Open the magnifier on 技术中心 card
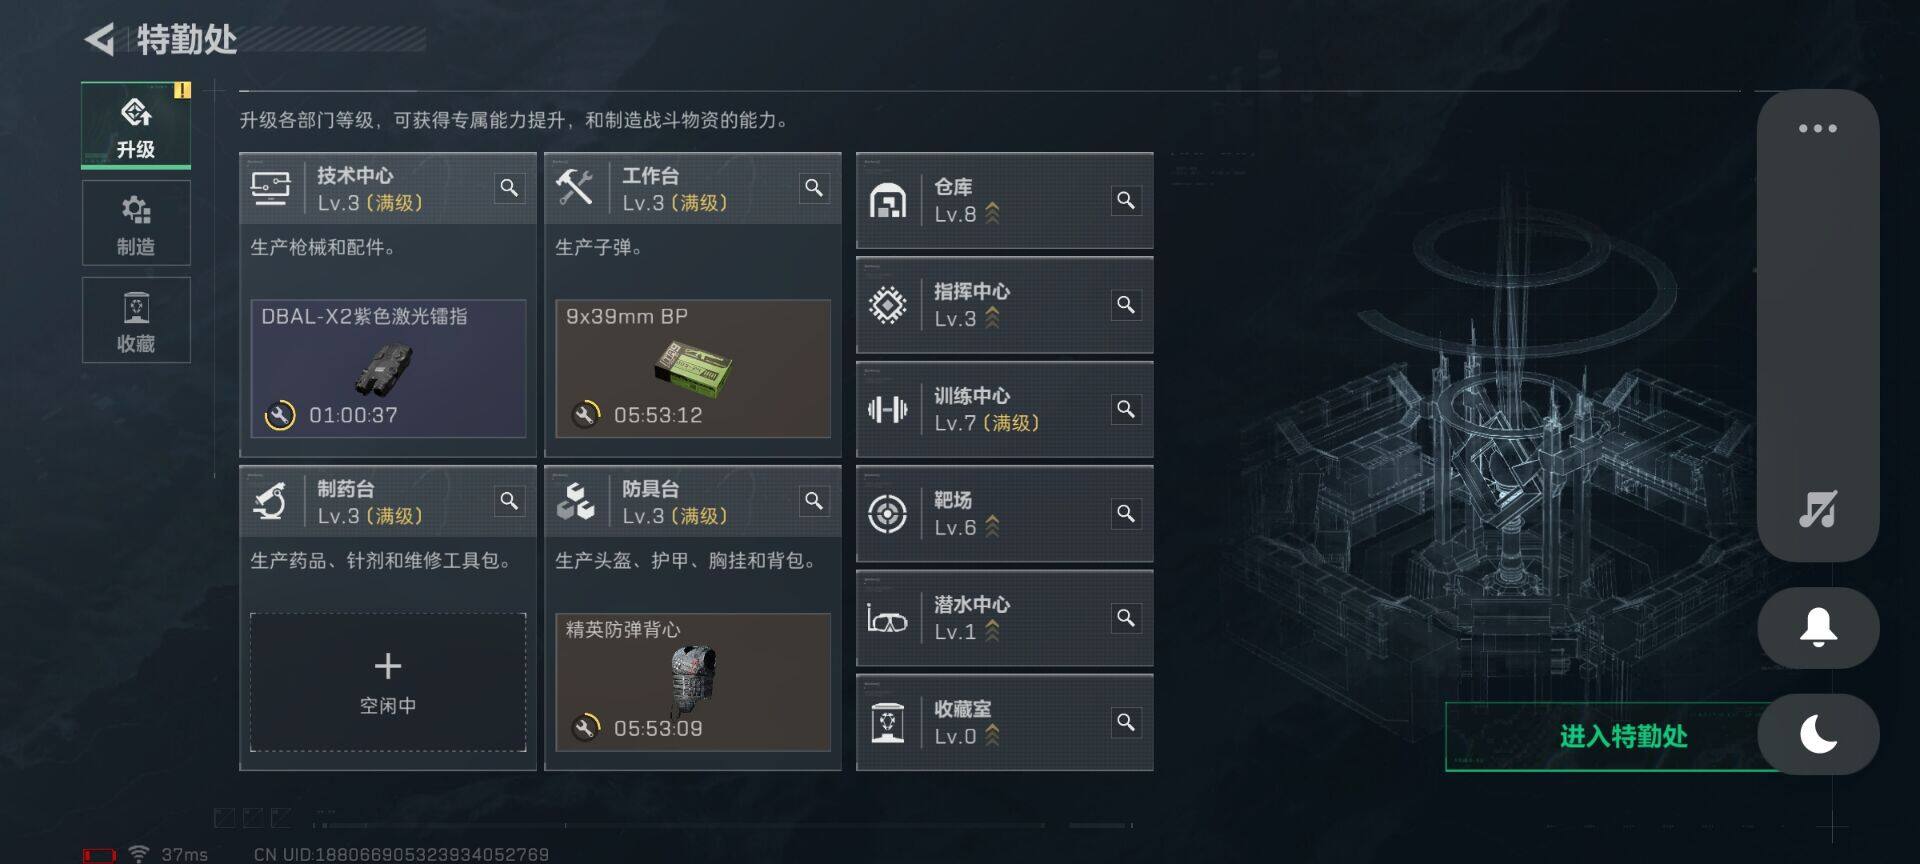The height and width of the screenshot is (864, 1920). click(x=509, y=188)
